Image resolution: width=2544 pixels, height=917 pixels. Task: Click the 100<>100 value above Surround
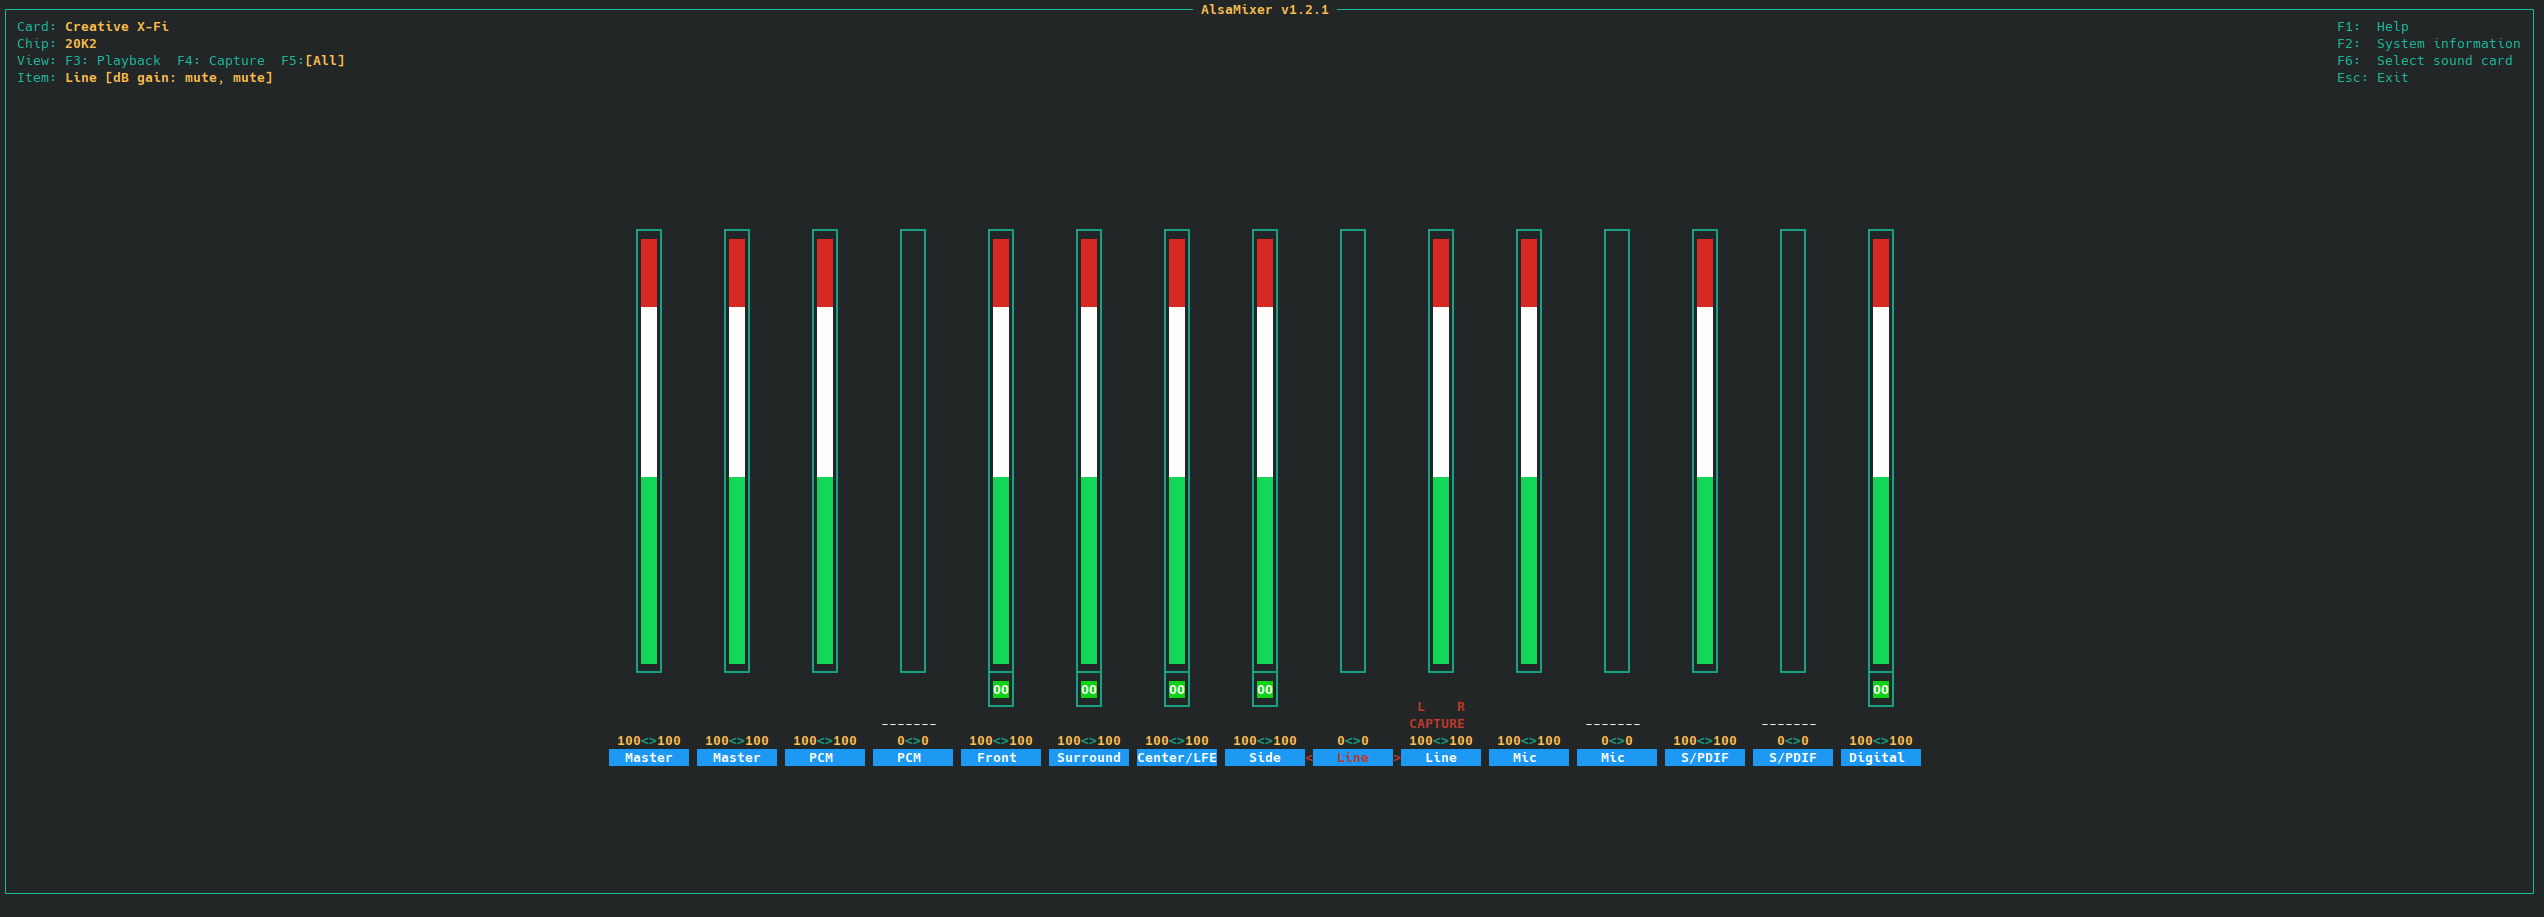[1088, 741]
